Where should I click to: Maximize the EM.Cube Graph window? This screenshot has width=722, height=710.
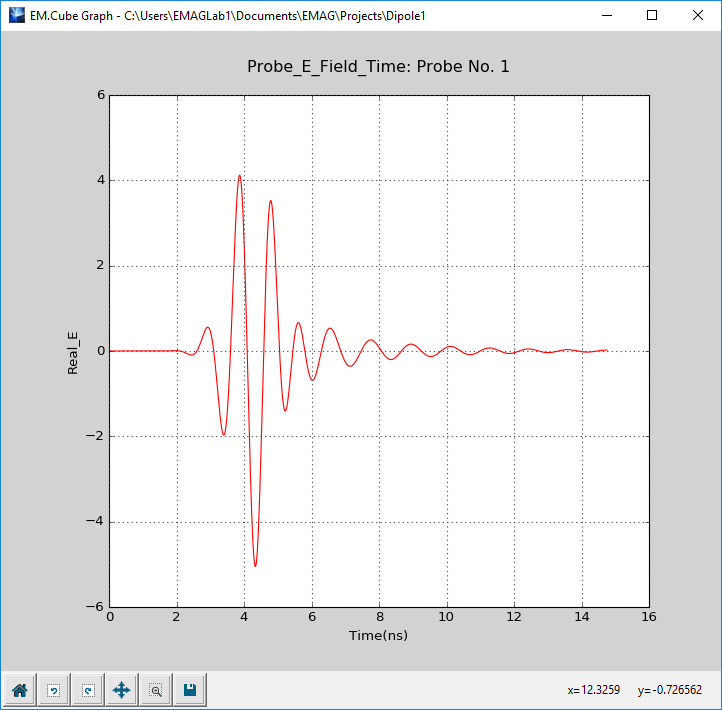[x=652, y=15]
